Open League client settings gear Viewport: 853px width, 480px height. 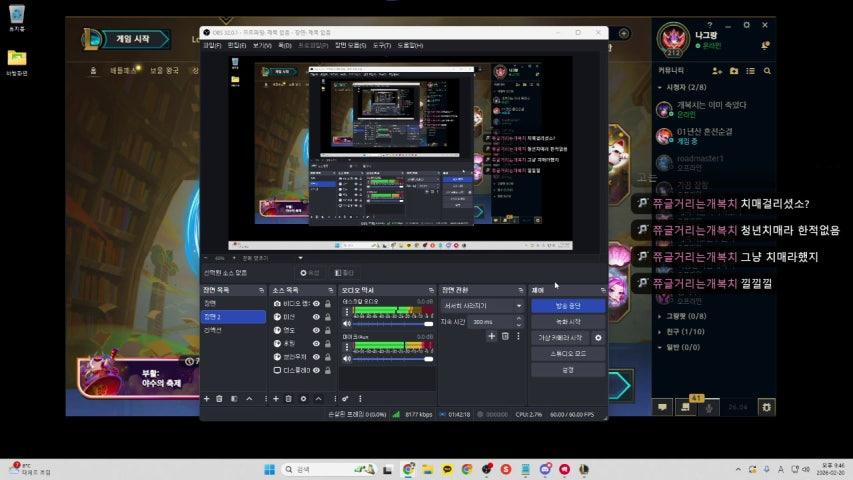tap(766, 406)
